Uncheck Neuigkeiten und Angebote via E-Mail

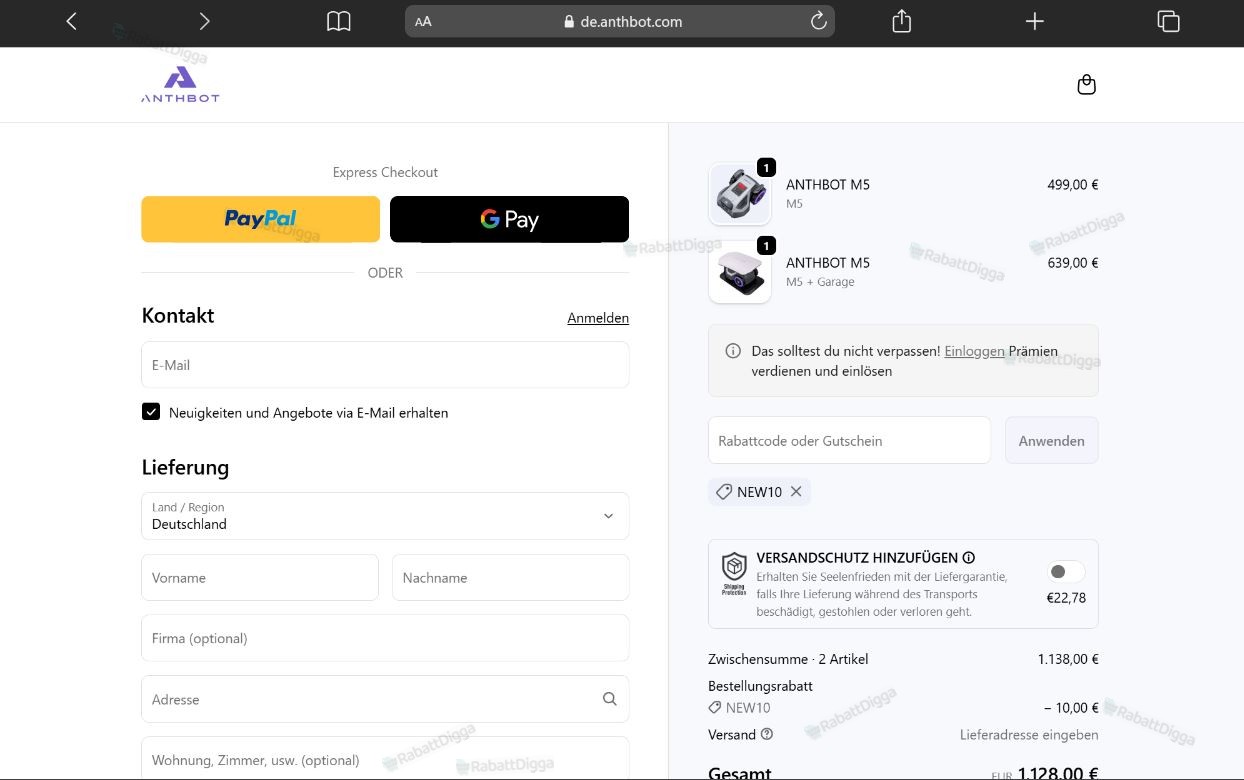coord(151,411)
